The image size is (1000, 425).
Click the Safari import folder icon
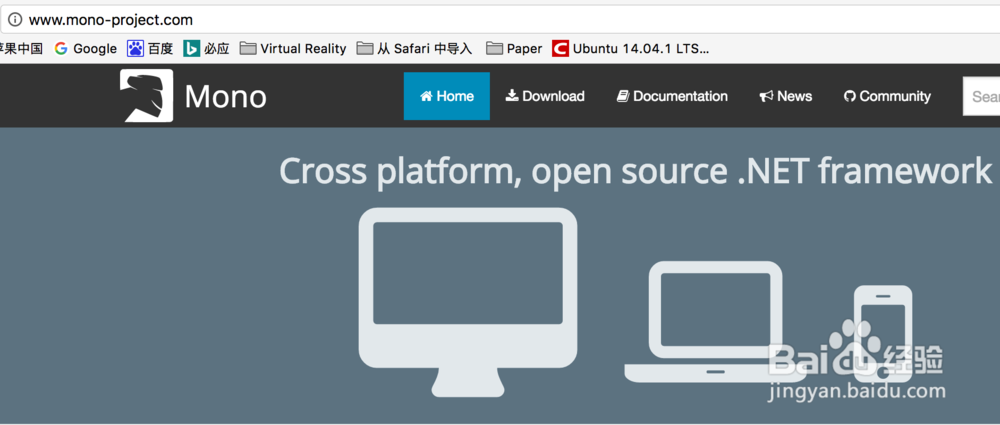click(365, 48)
